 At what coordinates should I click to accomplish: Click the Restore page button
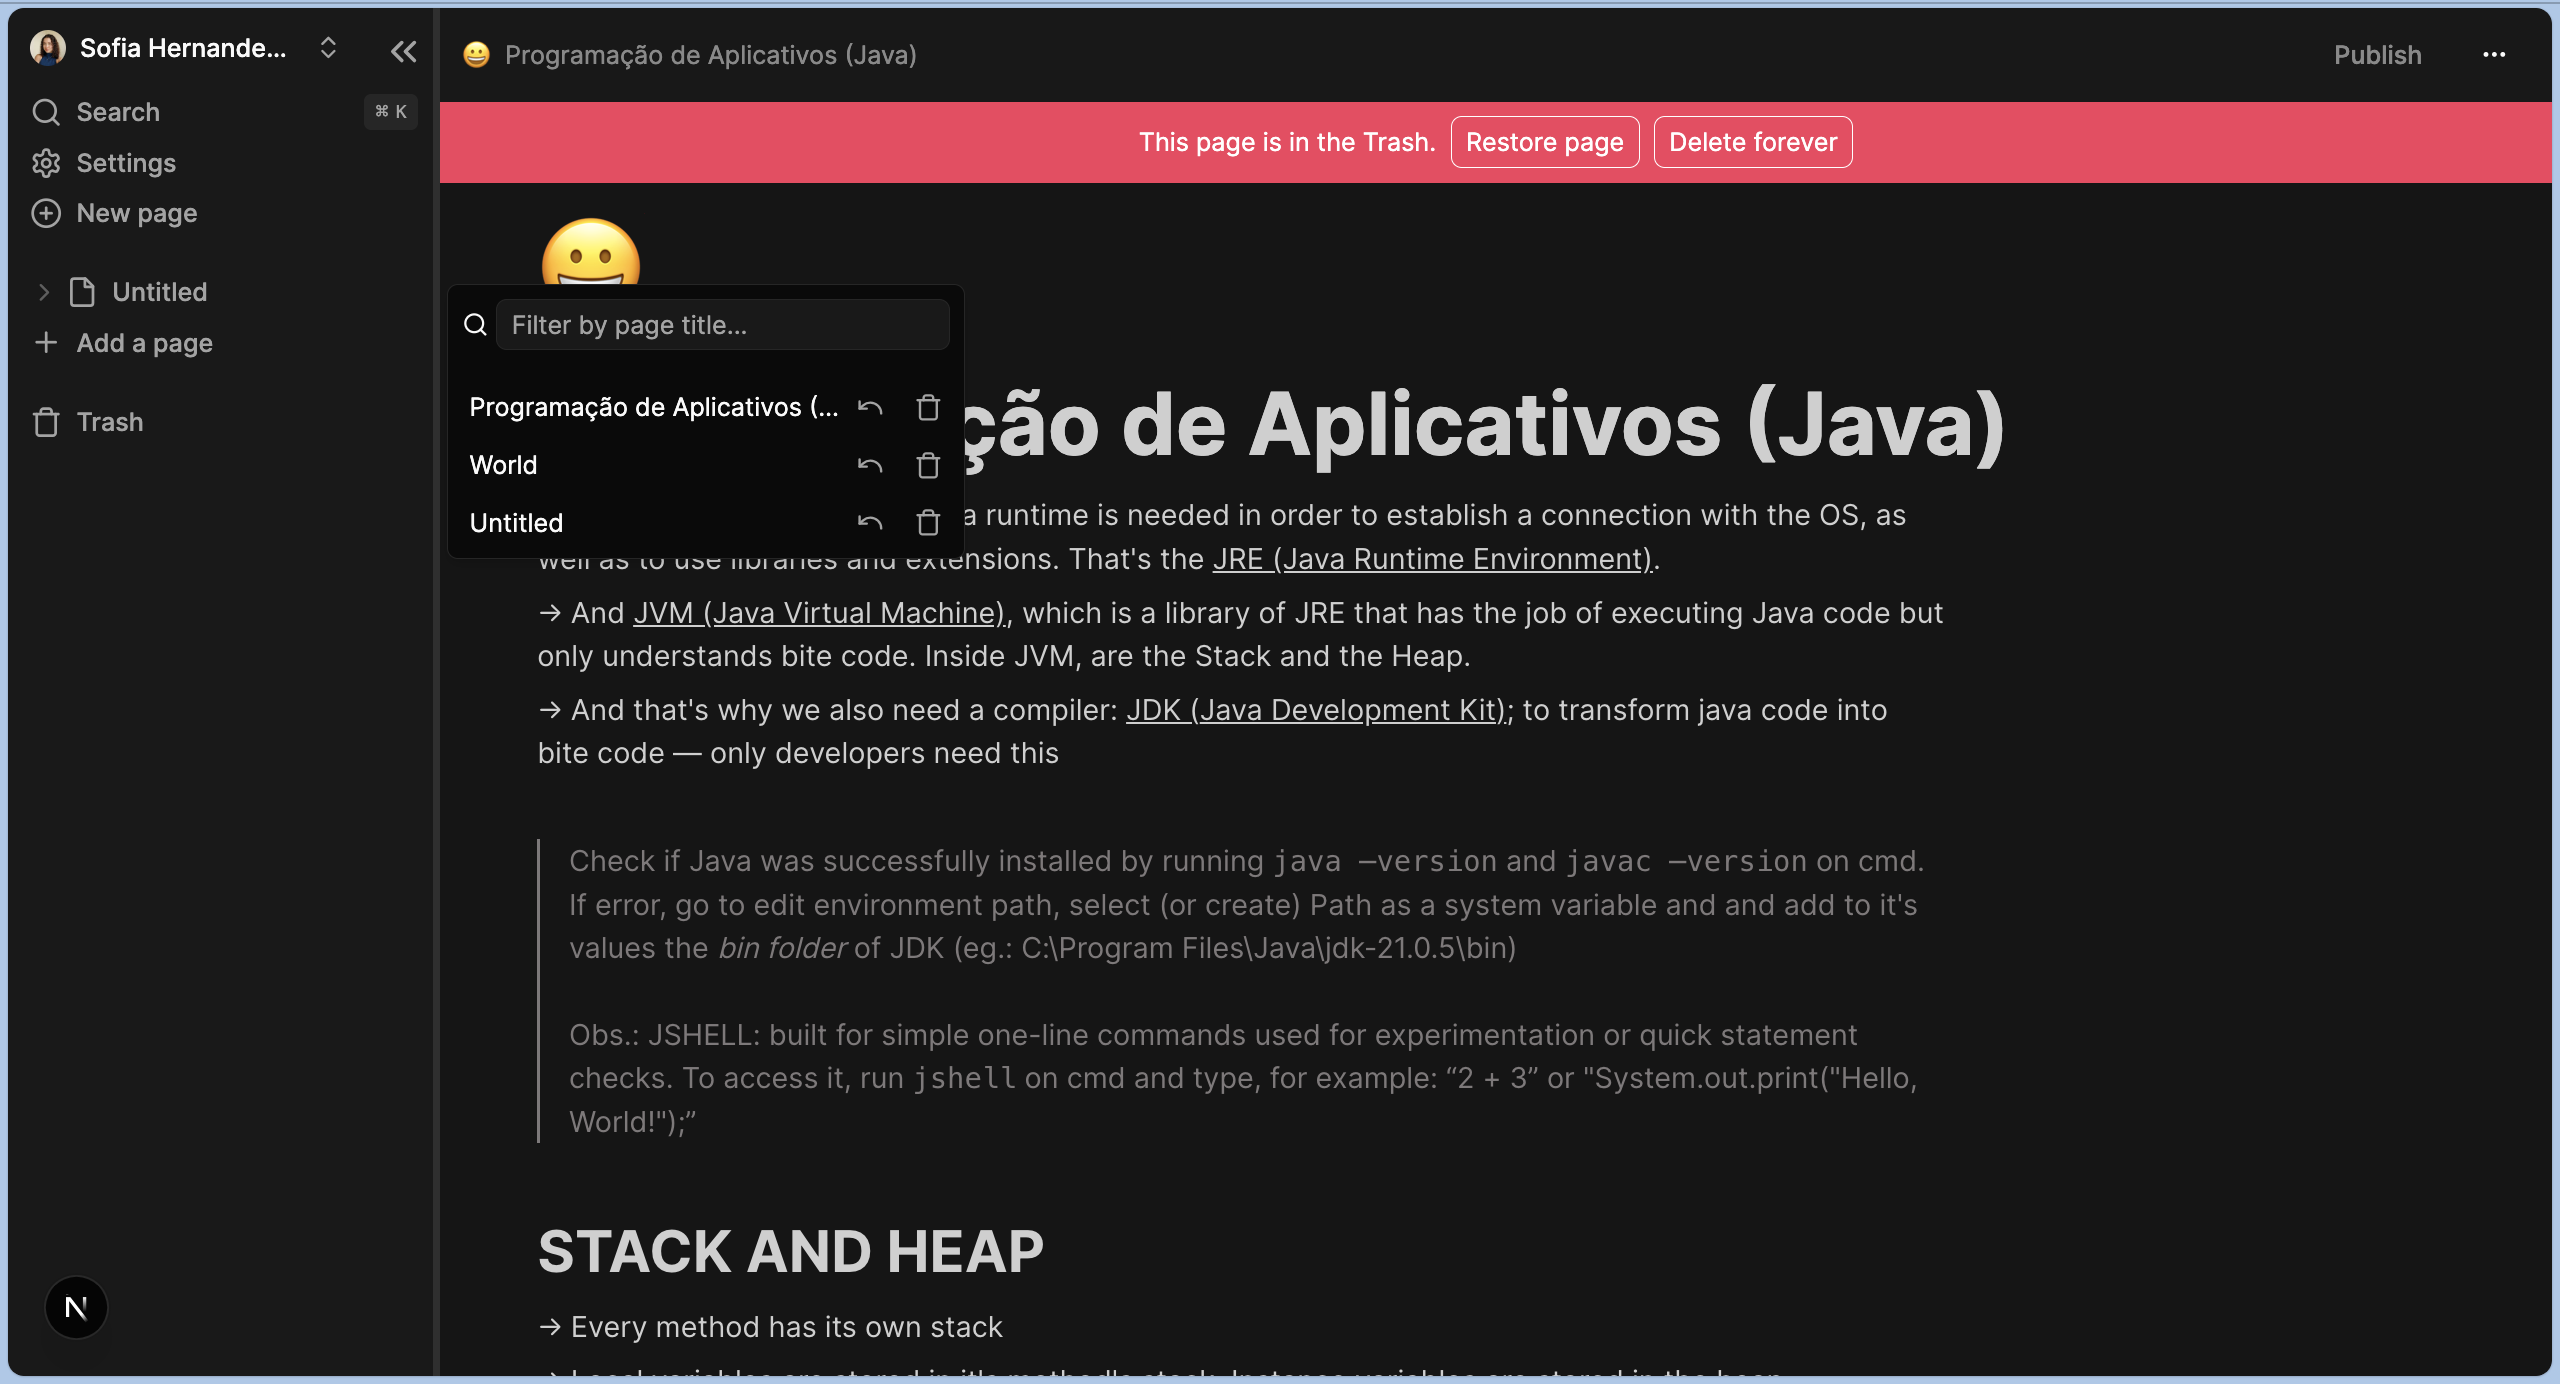tap(1544, 142)
